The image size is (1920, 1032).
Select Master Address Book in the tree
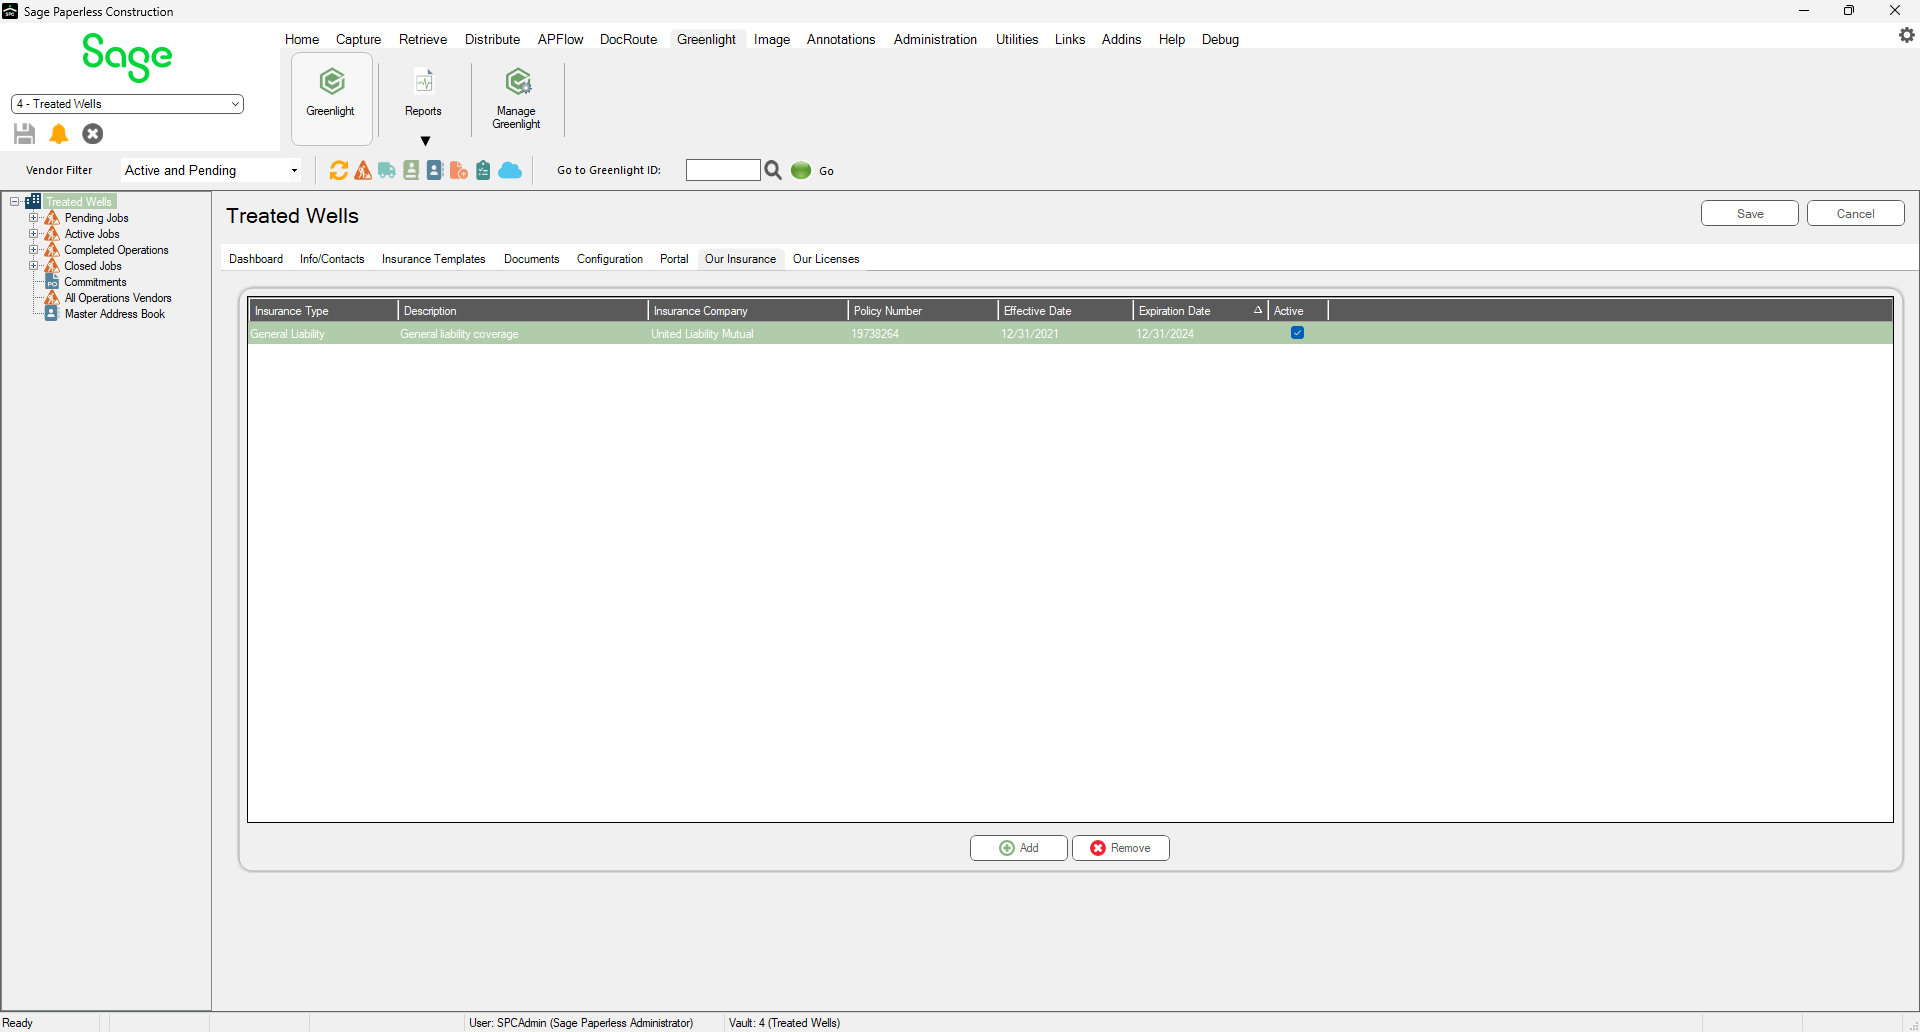click(115, 314)
